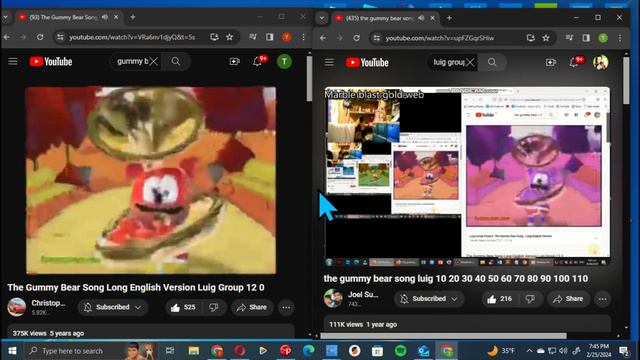
Task: Click the search magnifier button in left window
Action: [176, 62]
